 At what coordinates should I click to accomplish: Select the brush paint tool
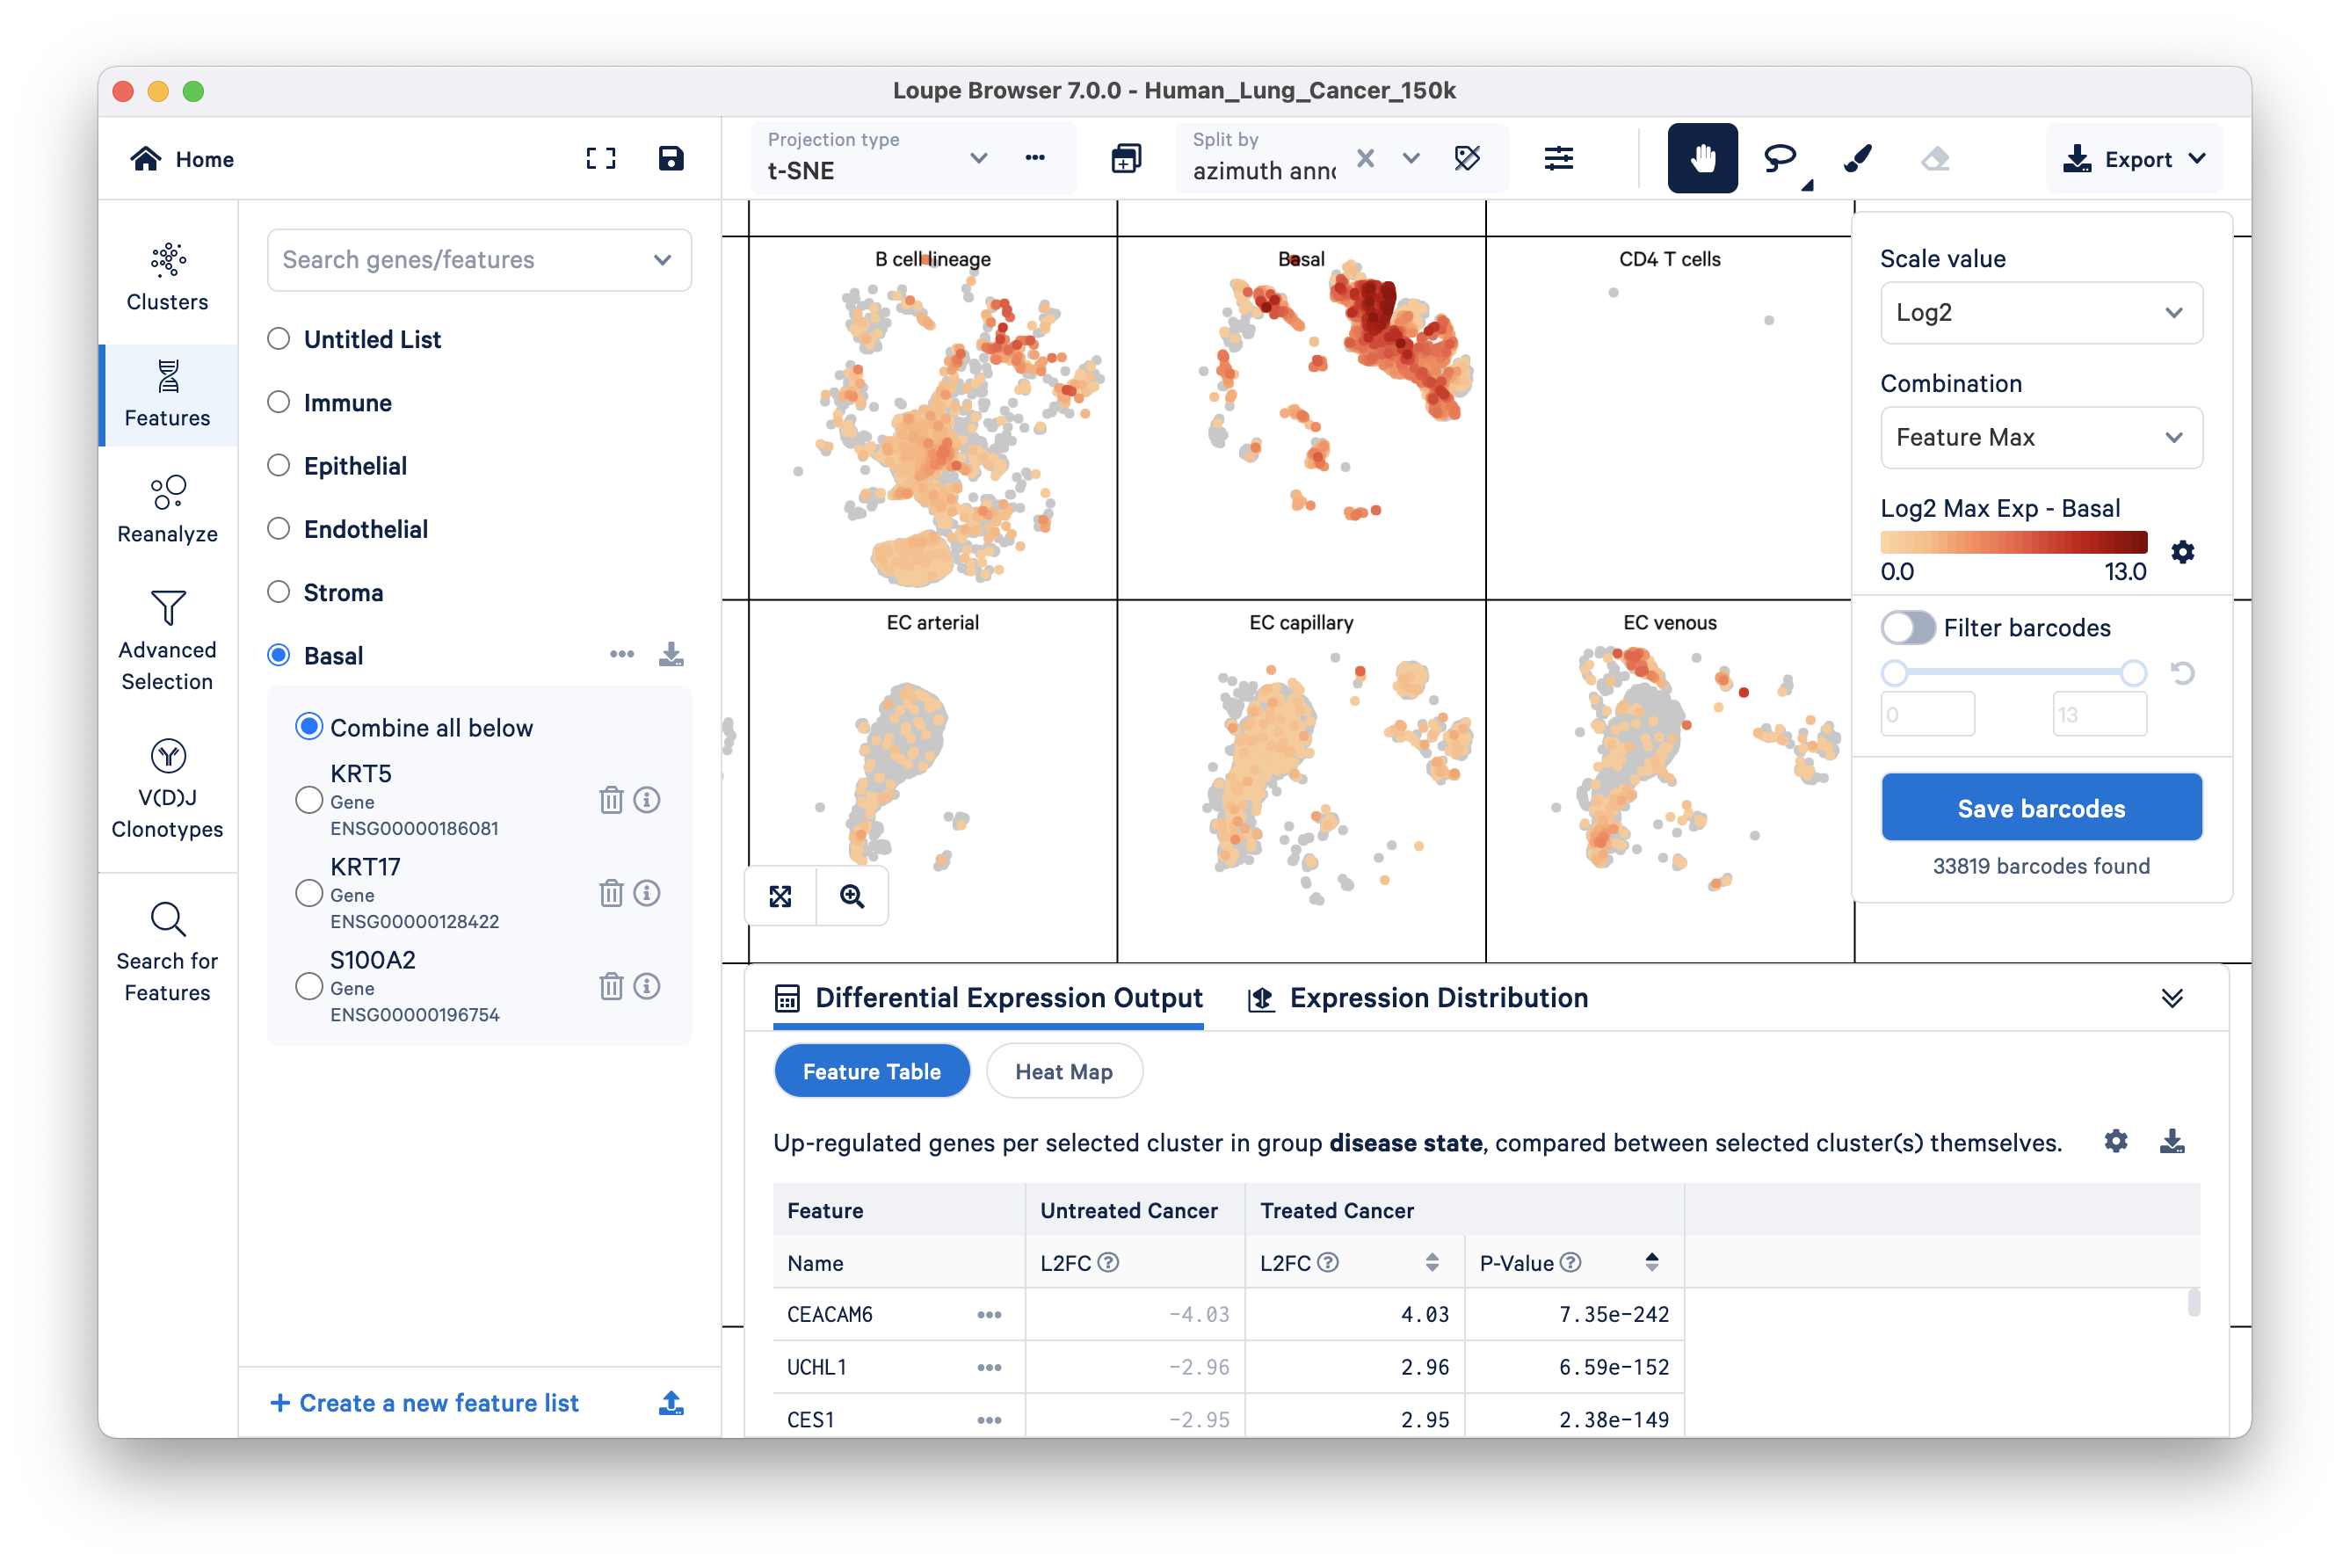coord(1857,158)
